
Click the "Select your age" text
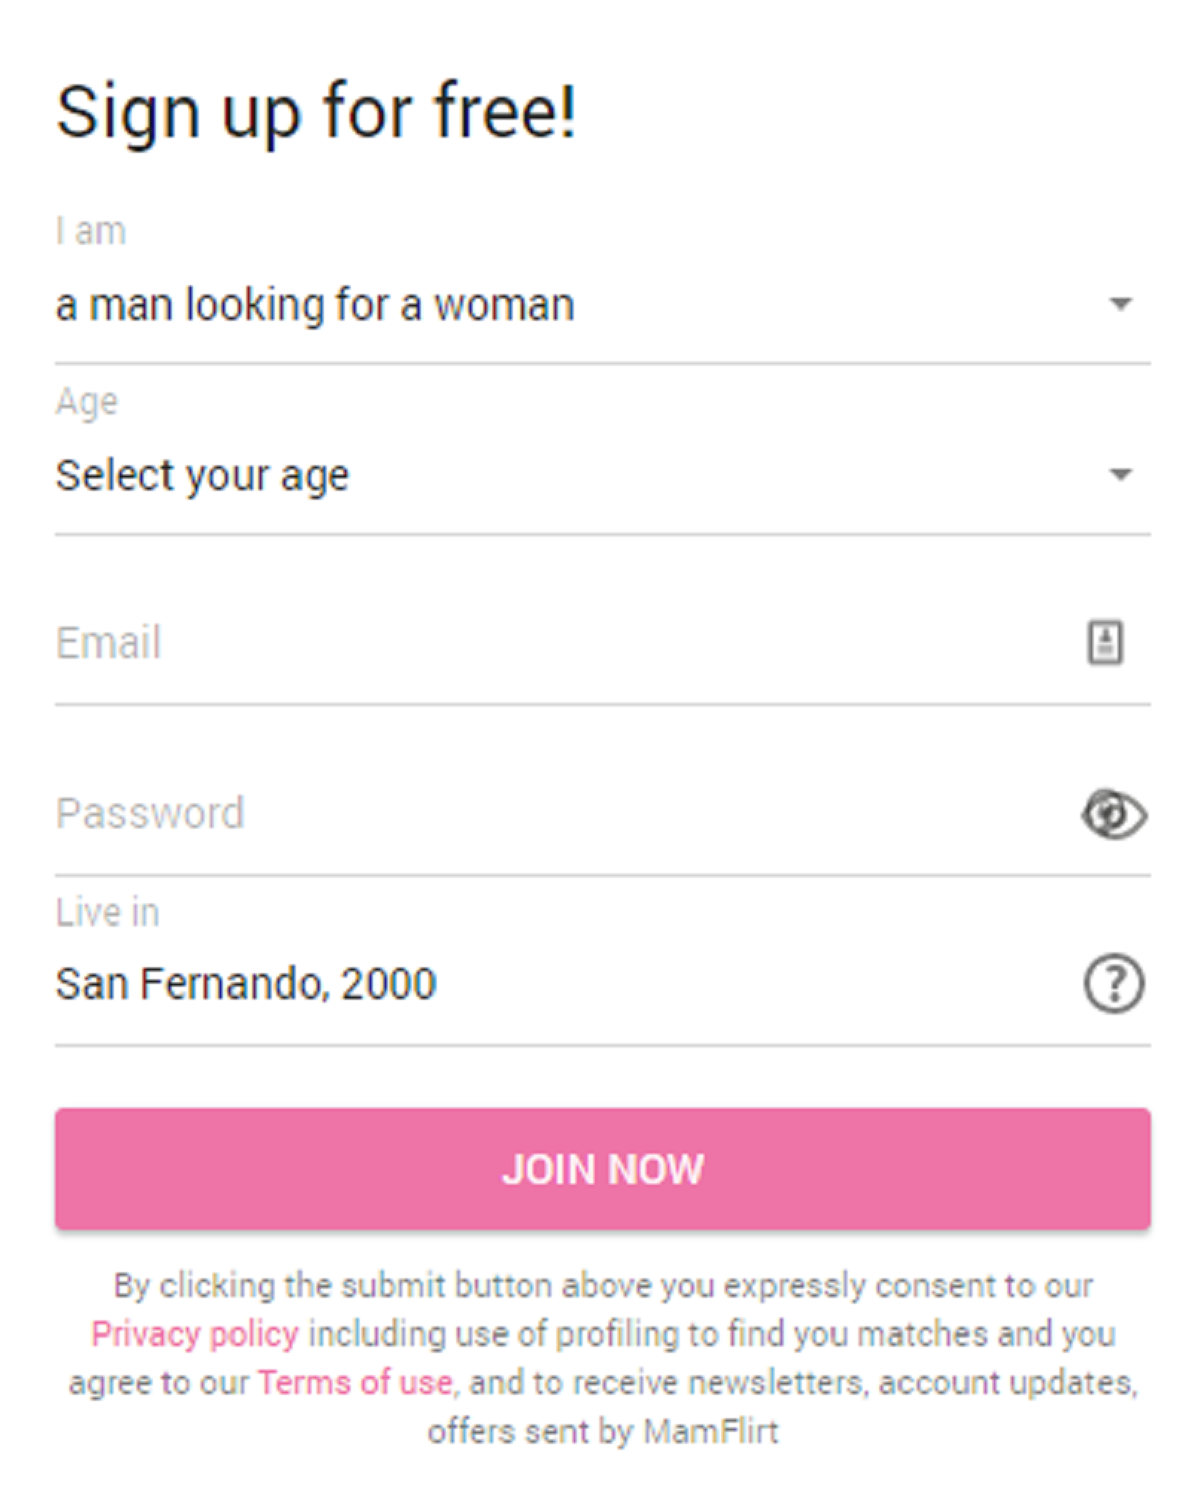203,476
